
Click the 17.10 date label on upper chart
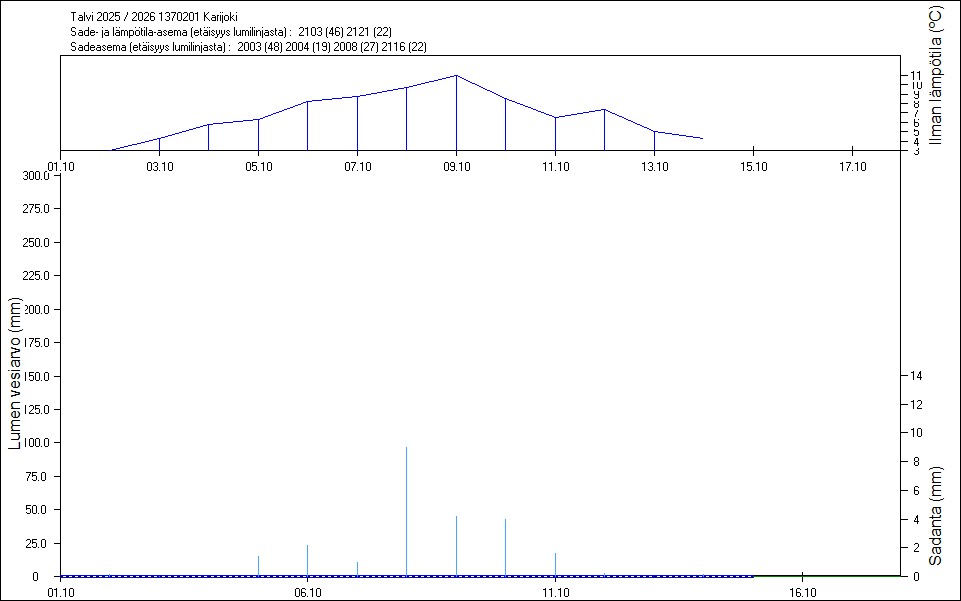(x=852, y=166)
